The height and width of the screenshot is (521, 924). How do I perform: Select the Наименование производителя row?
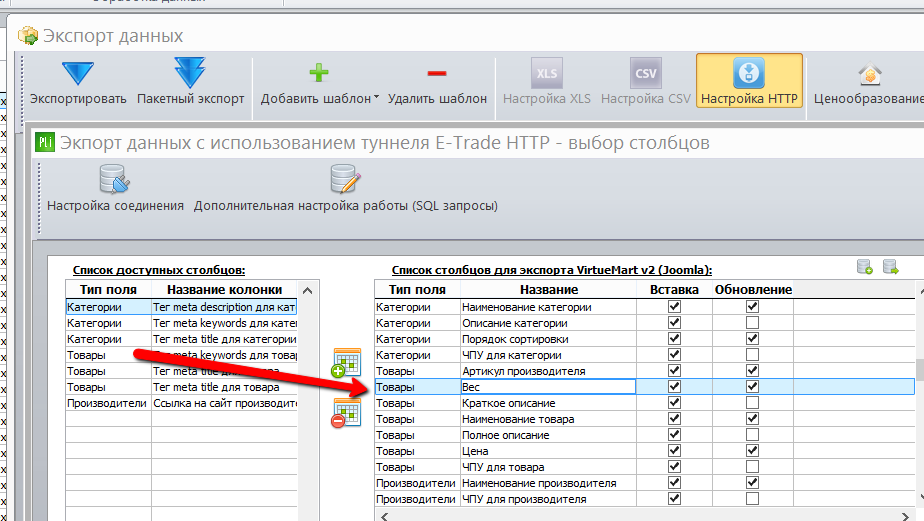tap(644, 483)
